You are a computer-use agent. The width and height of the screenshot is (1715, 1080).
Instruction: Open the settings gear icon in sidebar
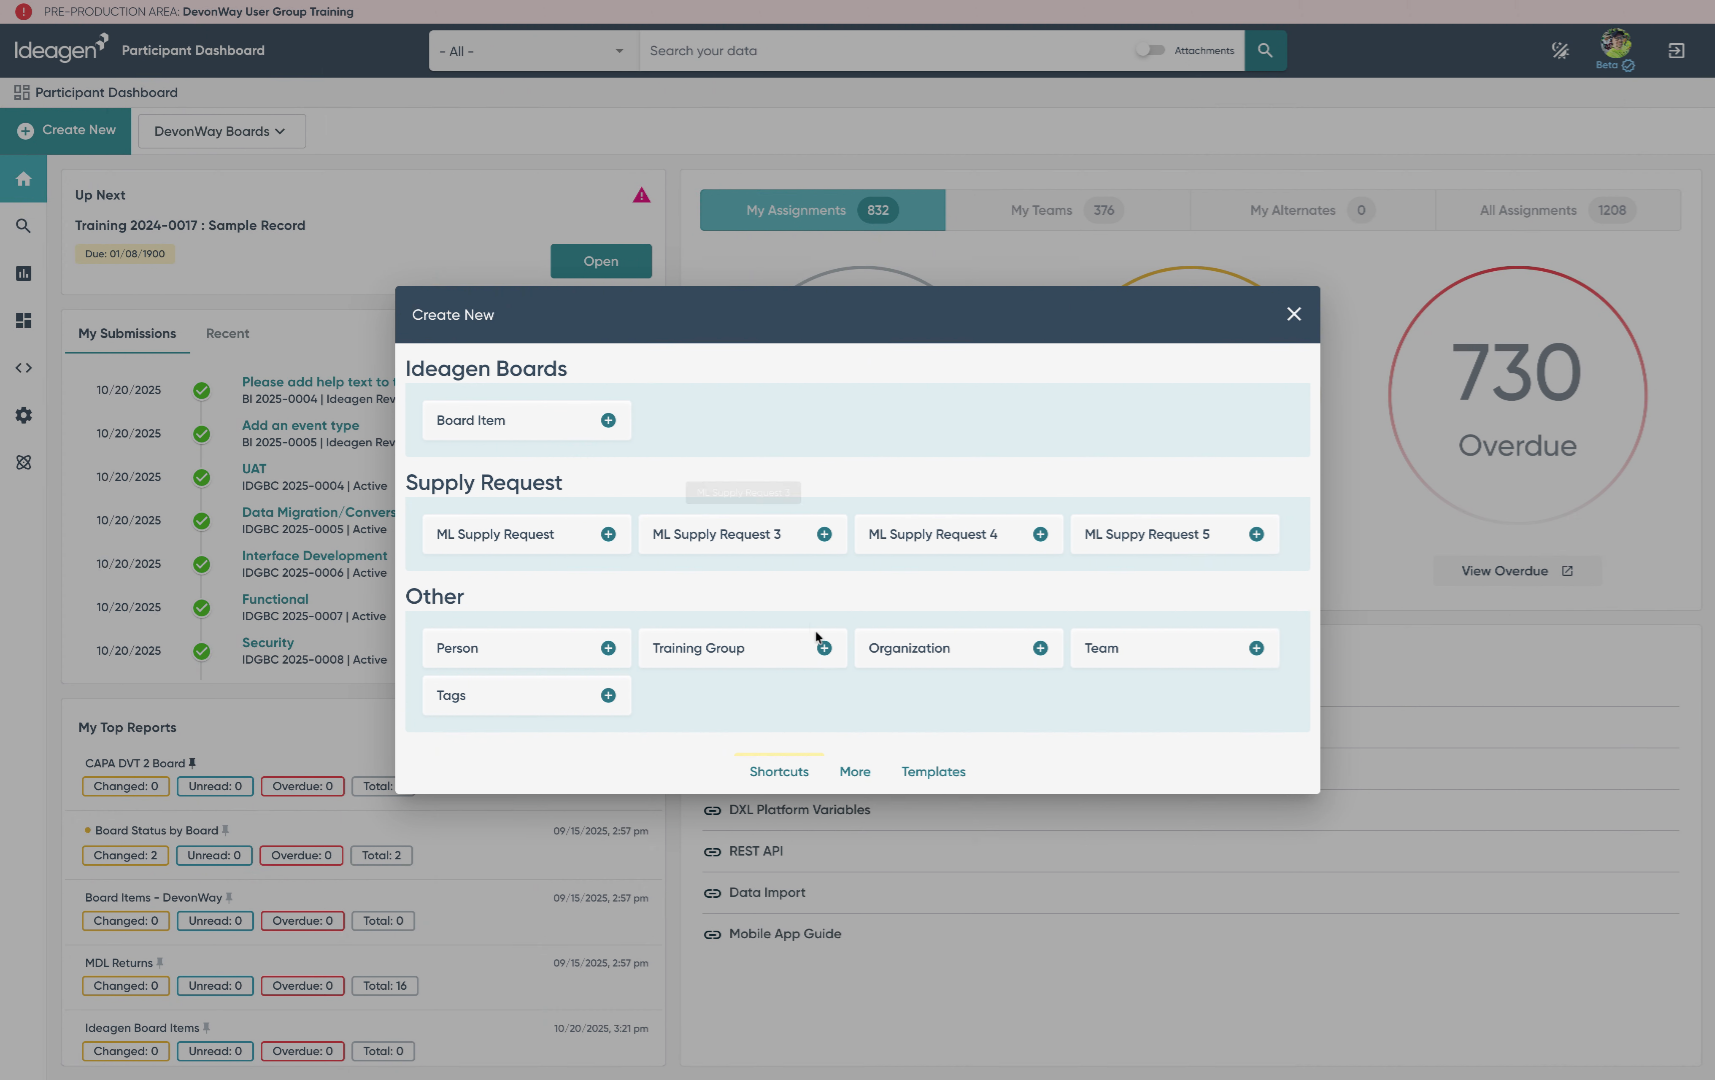pyautogui.click(x=24, y=415)
